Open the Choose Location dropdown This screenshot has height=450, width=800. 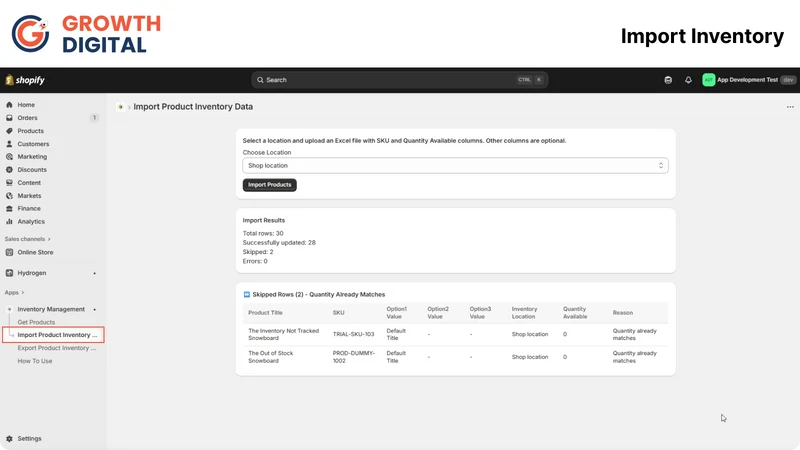[x=455, y=165]
